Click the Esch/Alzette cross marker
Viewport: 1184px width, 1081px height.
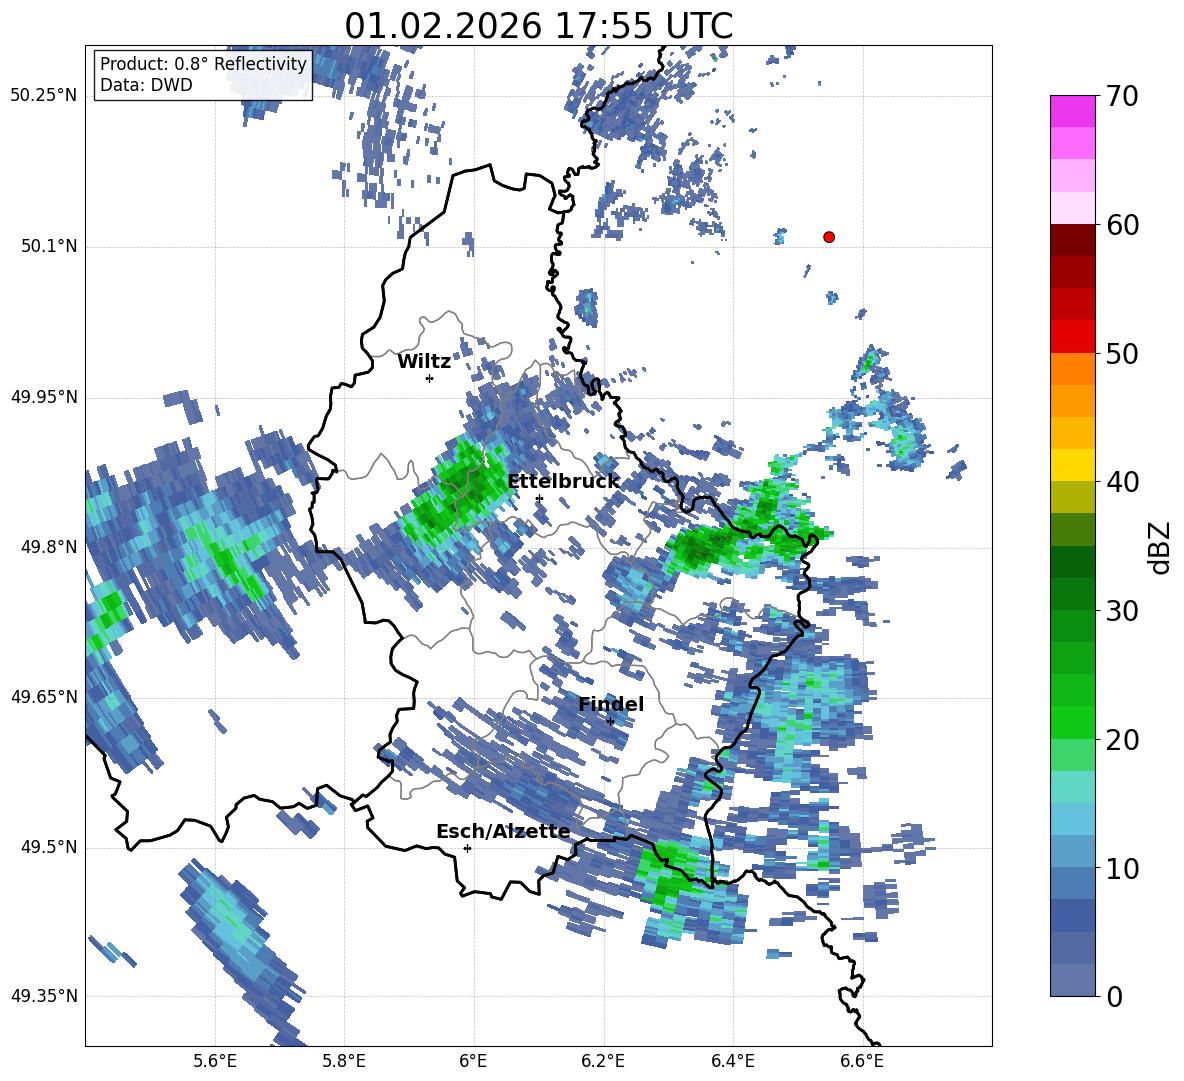click(467, 848)
